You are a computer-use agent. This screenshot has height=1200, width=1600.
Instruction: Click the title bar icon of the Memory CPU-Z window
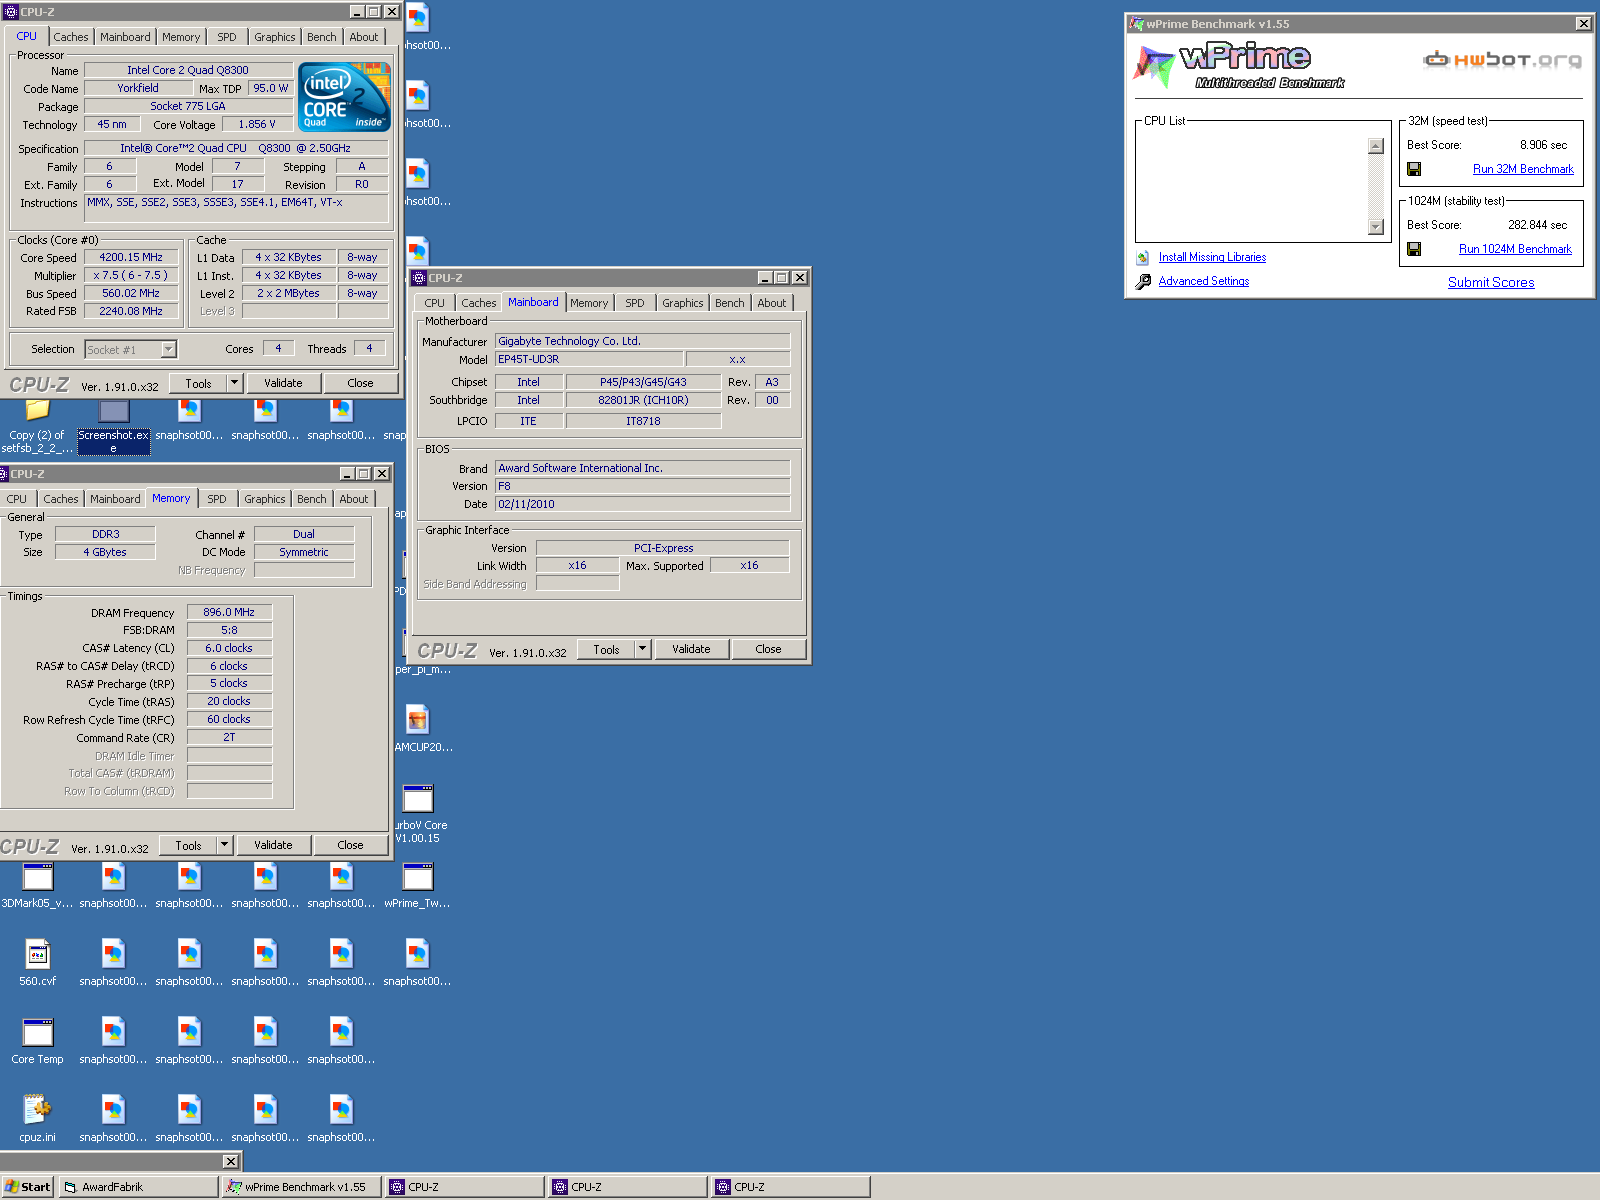pyautogui.click(x=4, y=474)
